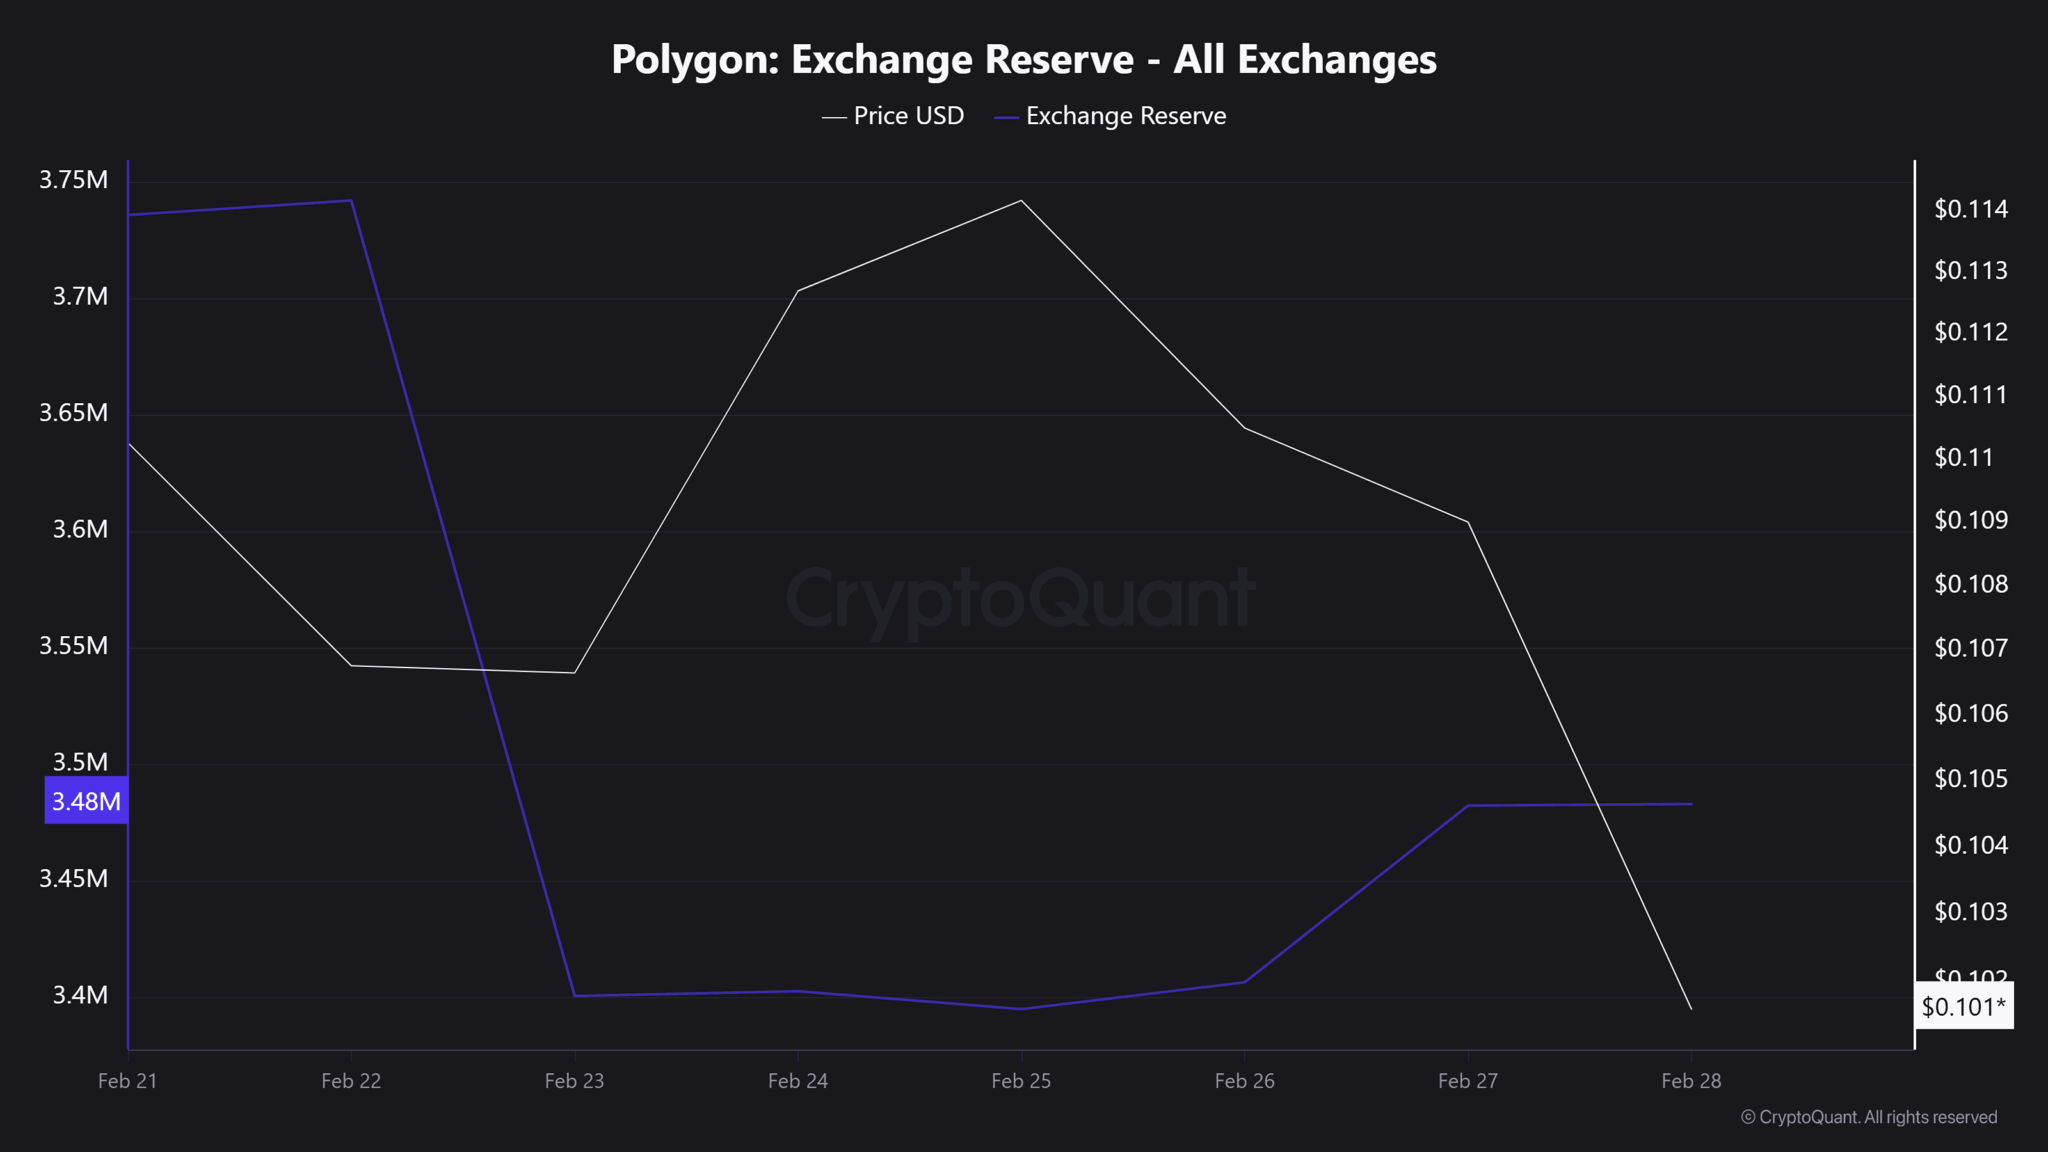Select the Feb 23 date on x-axis
Viewport: 2048px width, 1152px height.
pos(574,1081)
